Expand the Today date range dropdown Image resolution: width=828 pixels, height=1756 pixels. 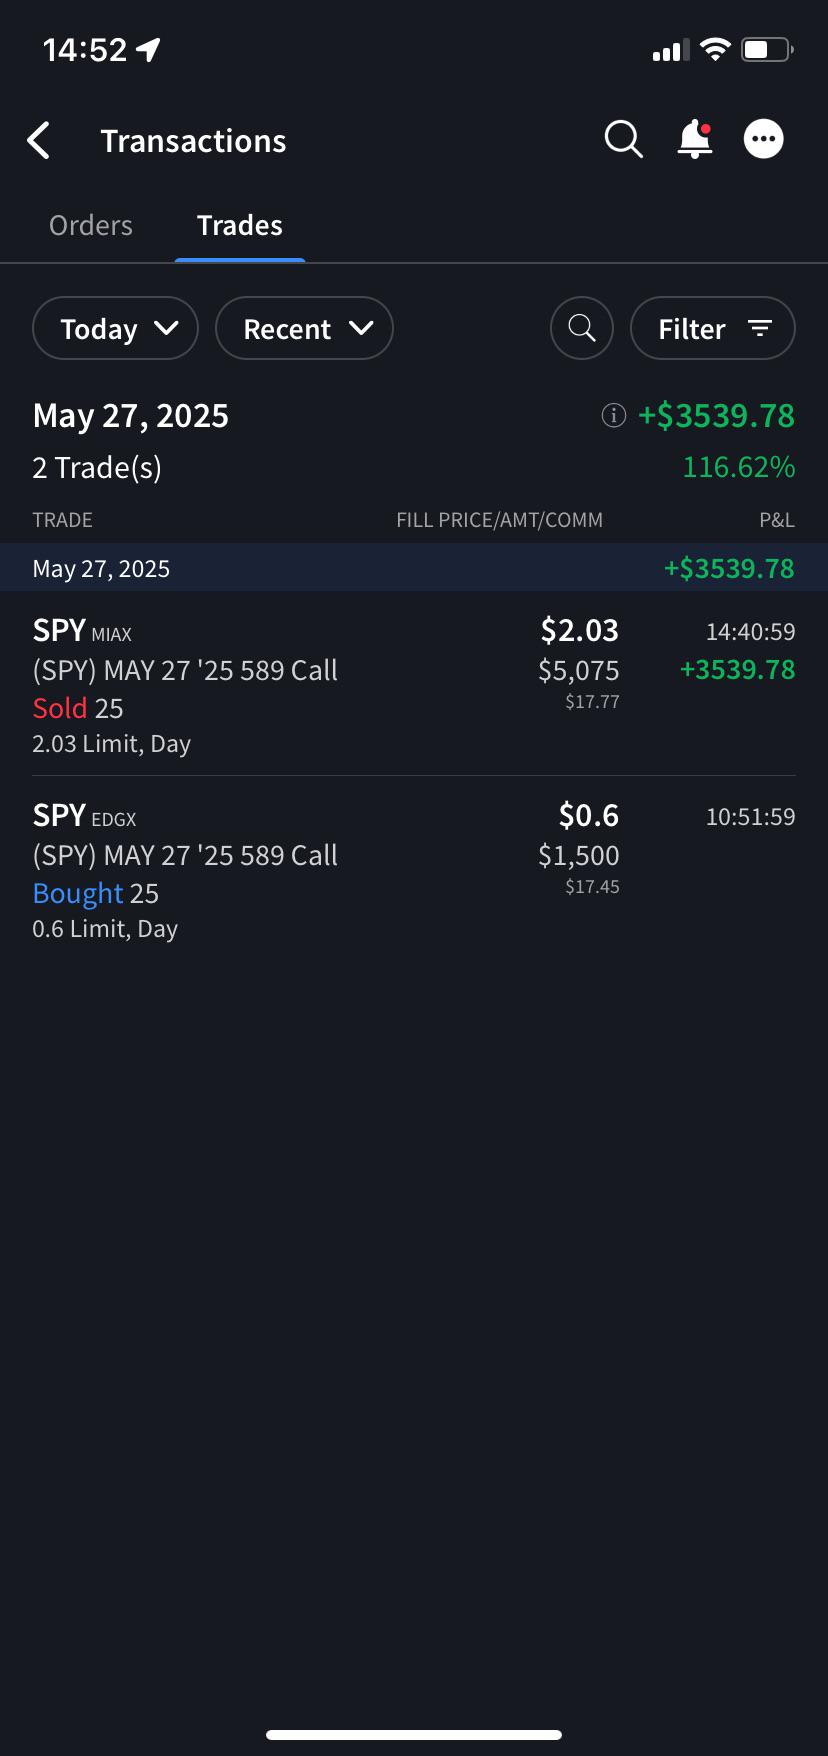116,328
